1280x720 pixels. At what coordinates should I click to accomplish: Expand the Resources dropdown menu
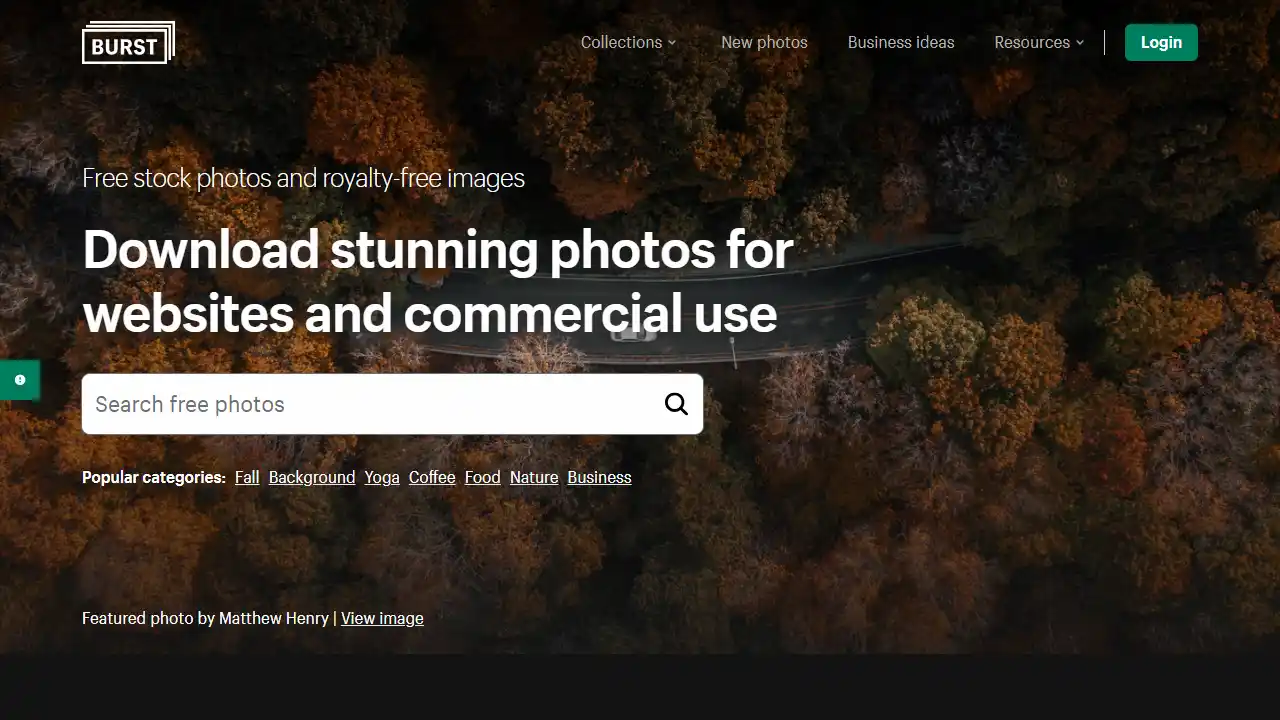click(1039, 42)
